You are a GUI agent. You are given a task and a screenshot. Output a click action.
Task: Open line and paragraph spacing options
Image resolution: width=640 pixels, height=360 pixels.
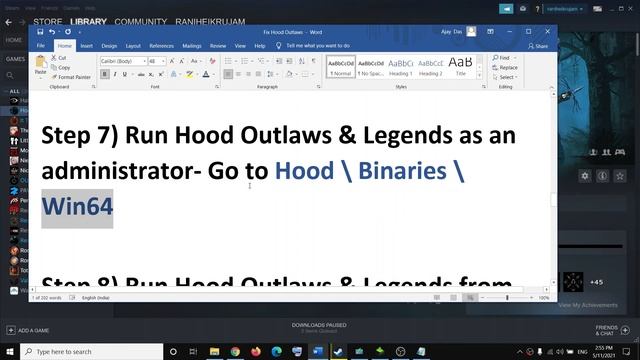[272, 74]
